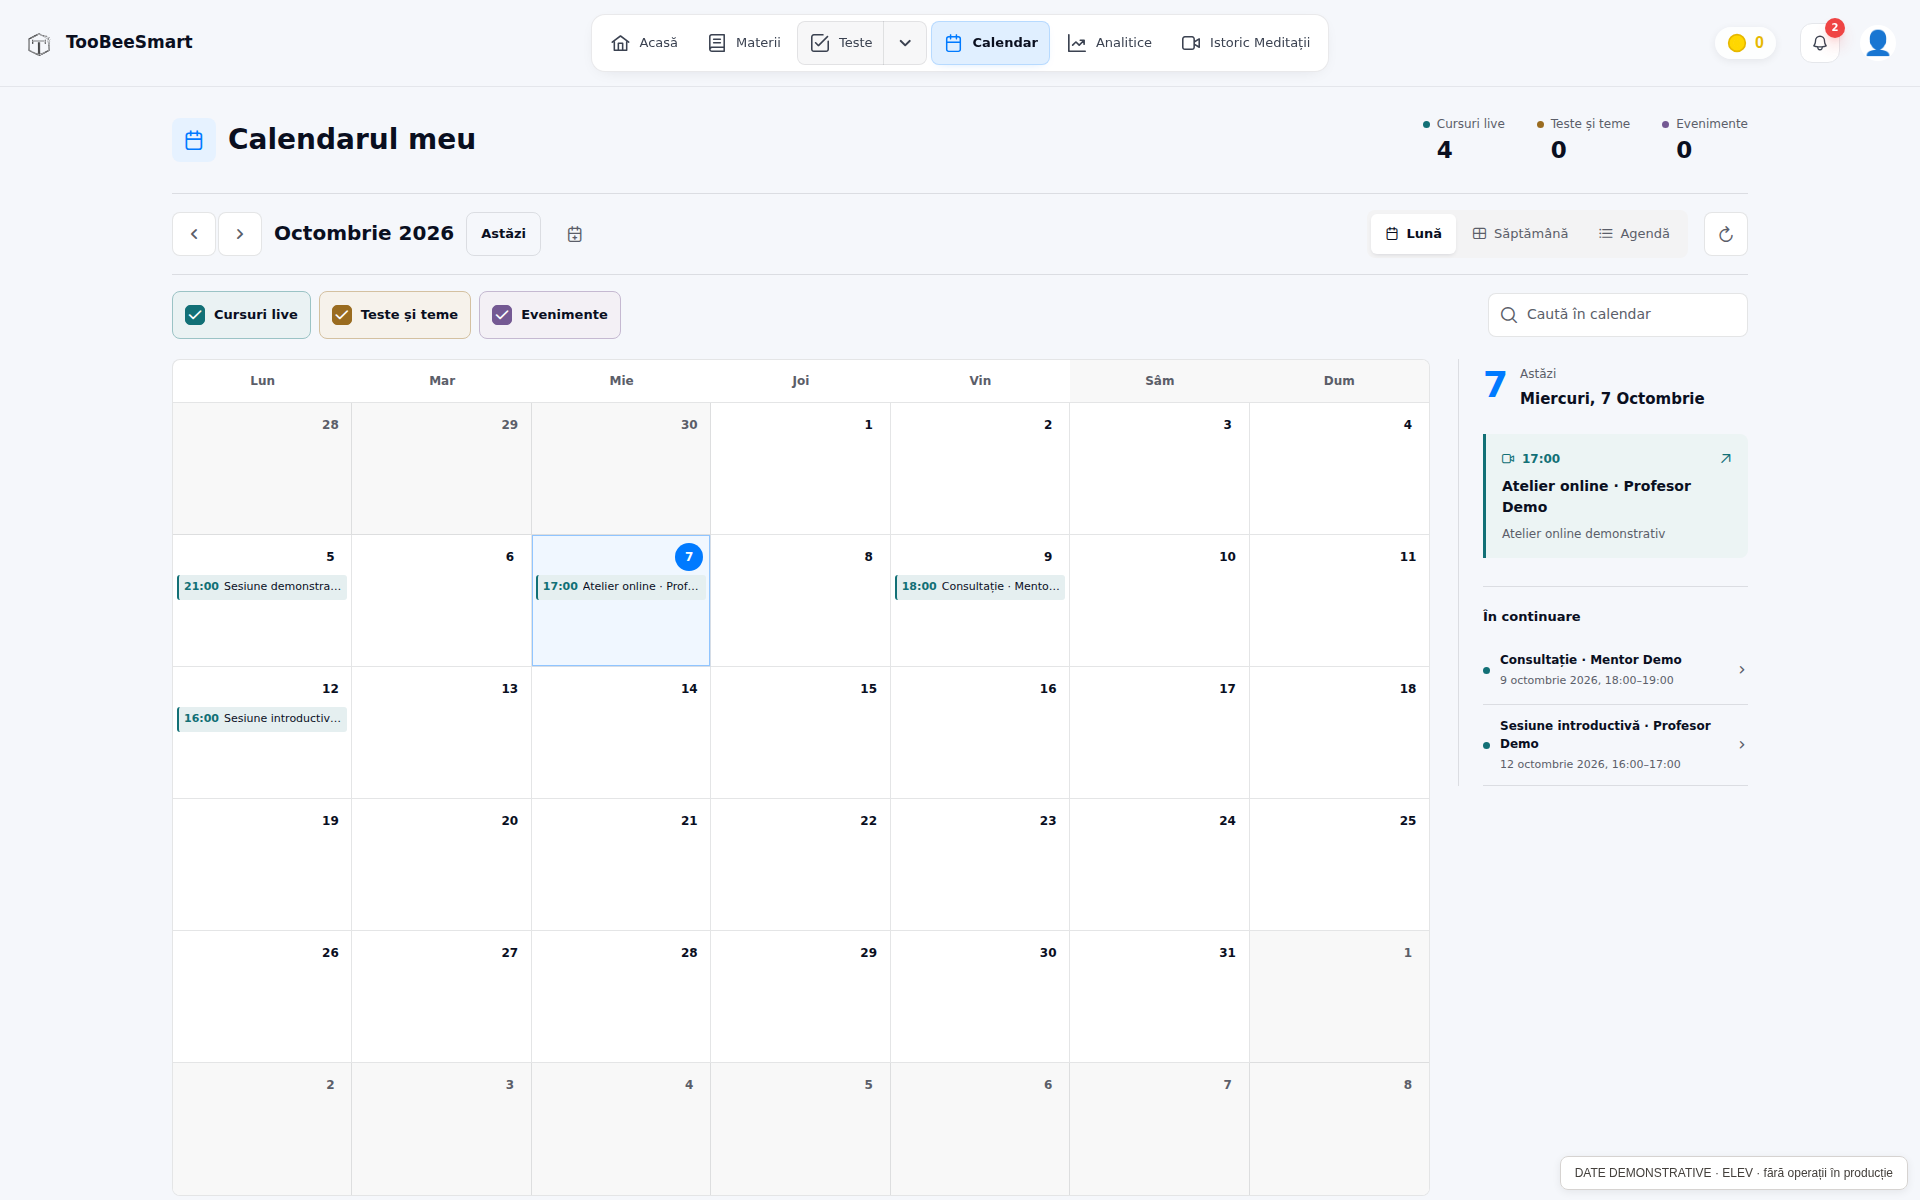Screen dimensions: 1920x1200
Task: Open notifications bell icon
Action: point(1820,43)
